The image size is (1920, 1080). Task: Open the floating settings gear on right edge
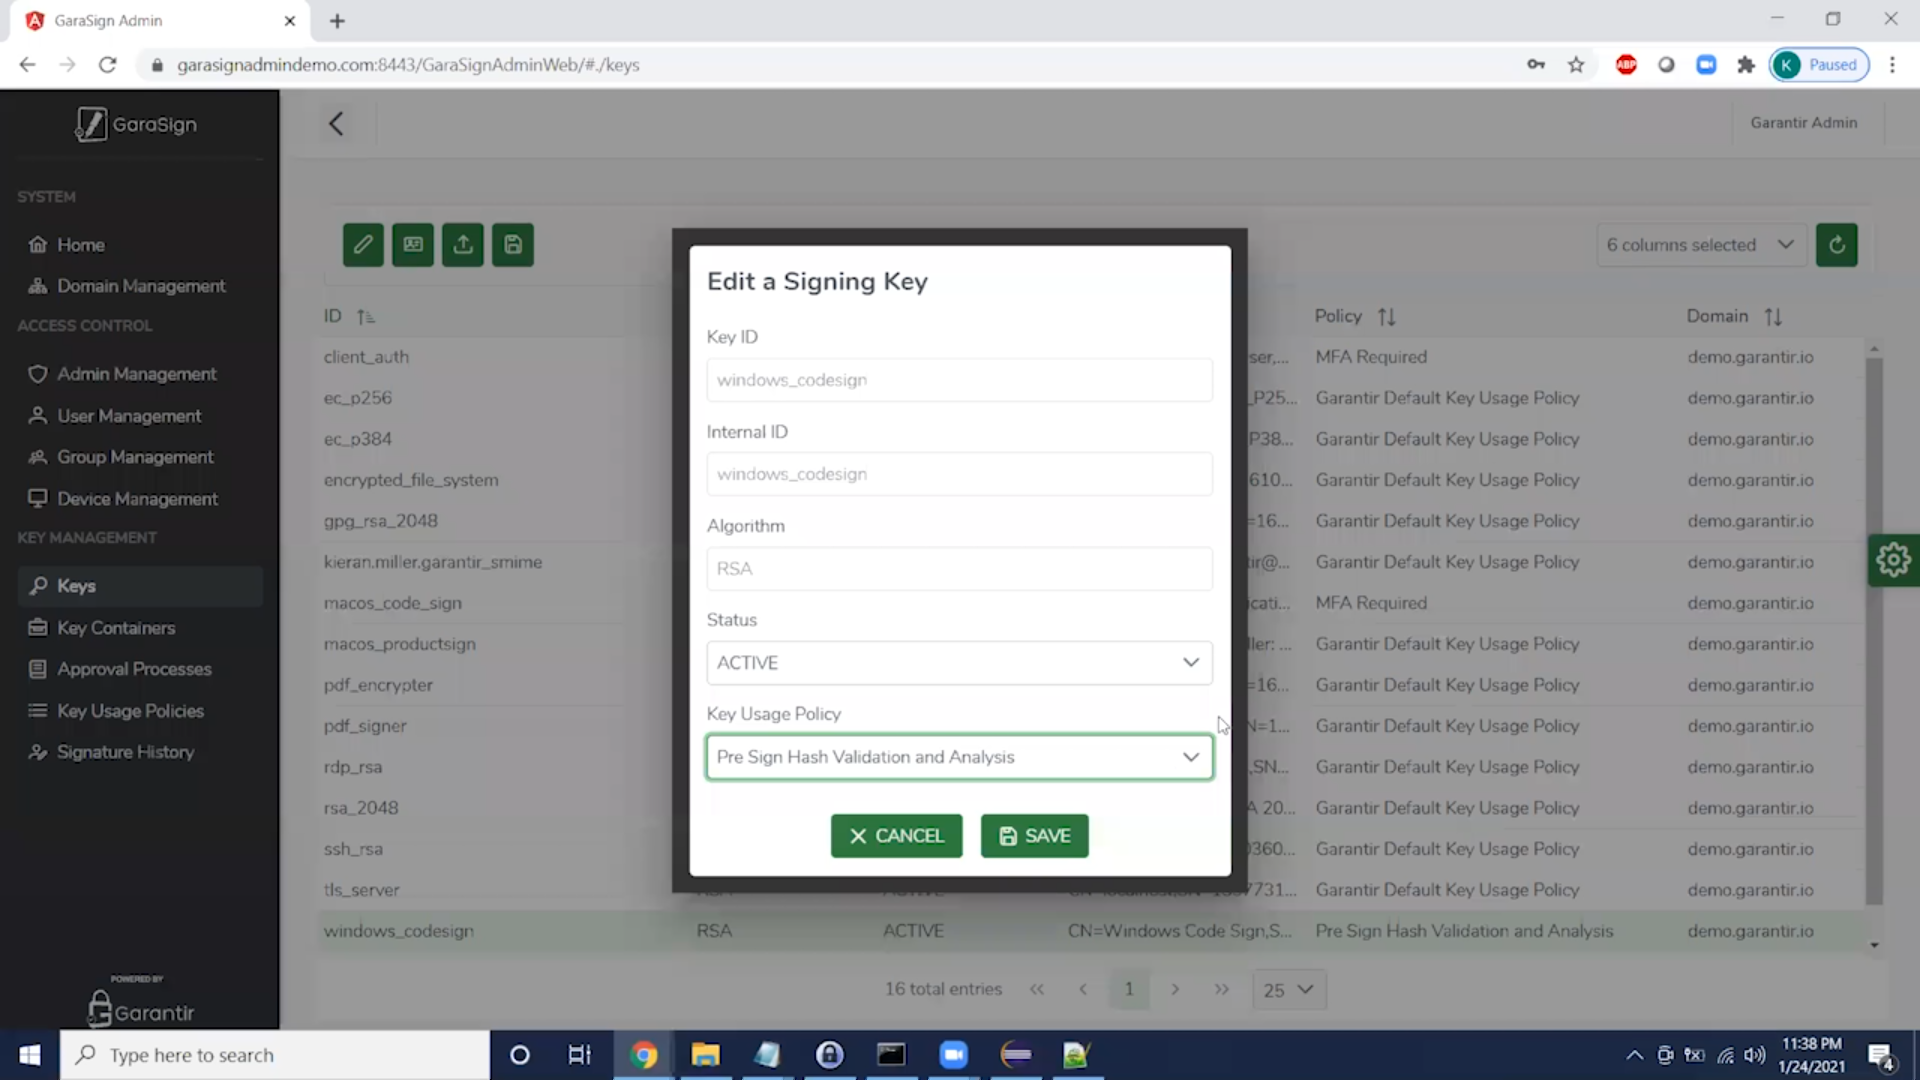tap(1894, 560)
